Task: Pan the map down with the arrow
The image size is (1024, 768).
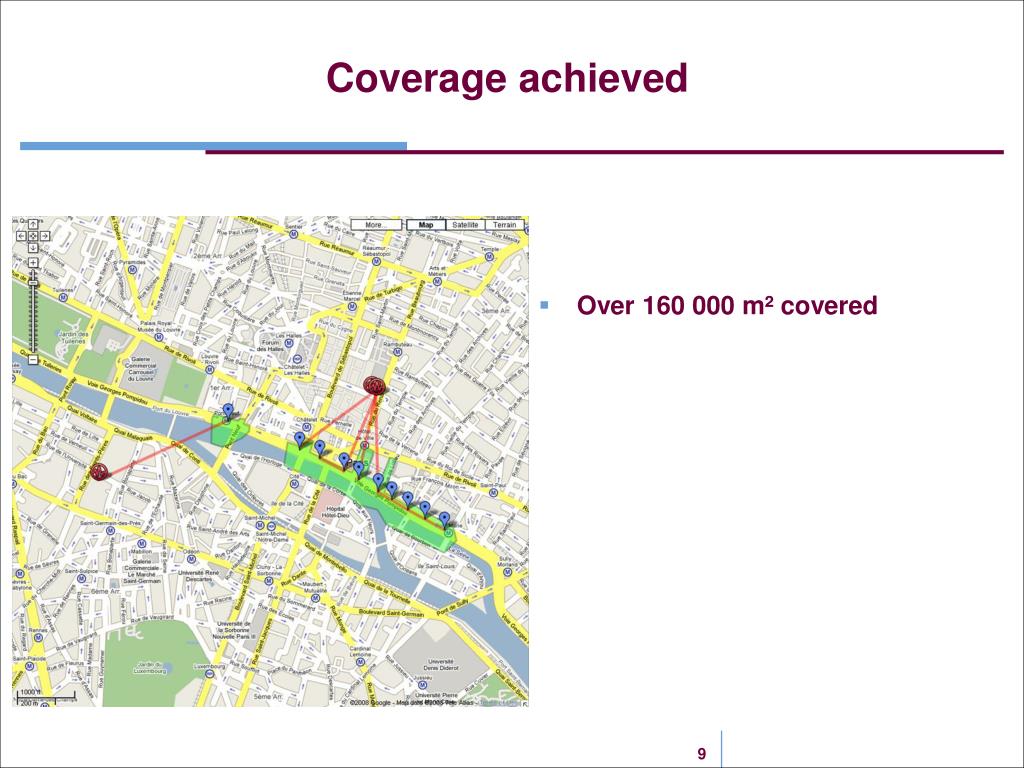Action: tap(33, 248)
